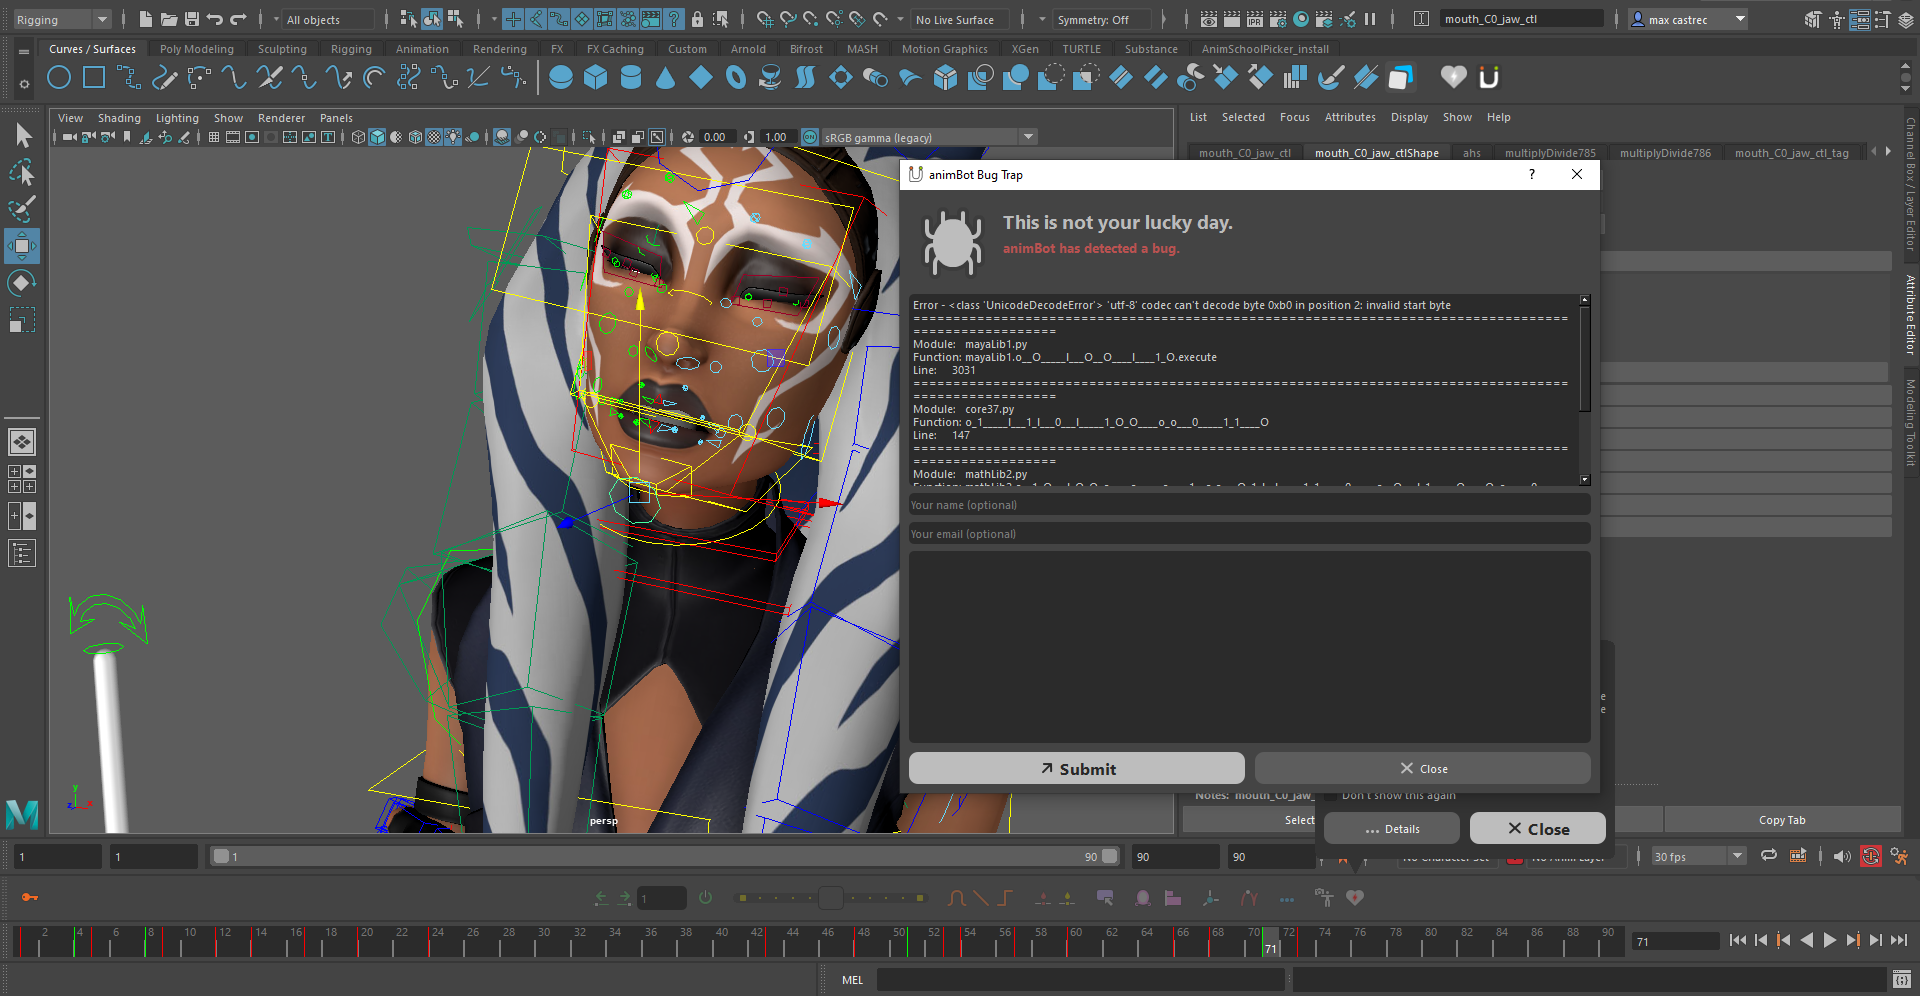Select the Pencil Curve tool
Image resolution: width=1920 pixels, height=996 pixels.
(164, 77)
